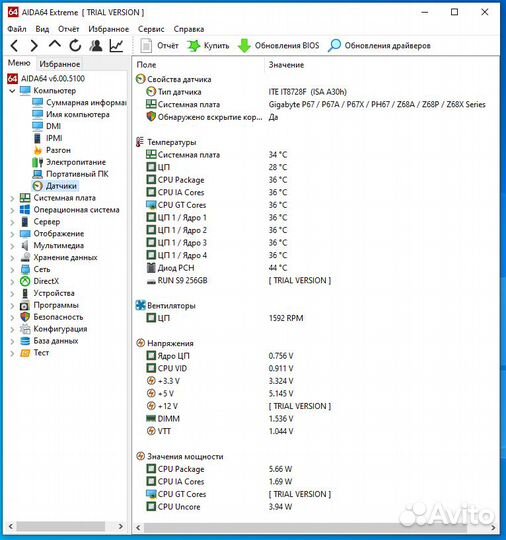
Task: Expand the Сервер tree node
Action: (12, 222)
